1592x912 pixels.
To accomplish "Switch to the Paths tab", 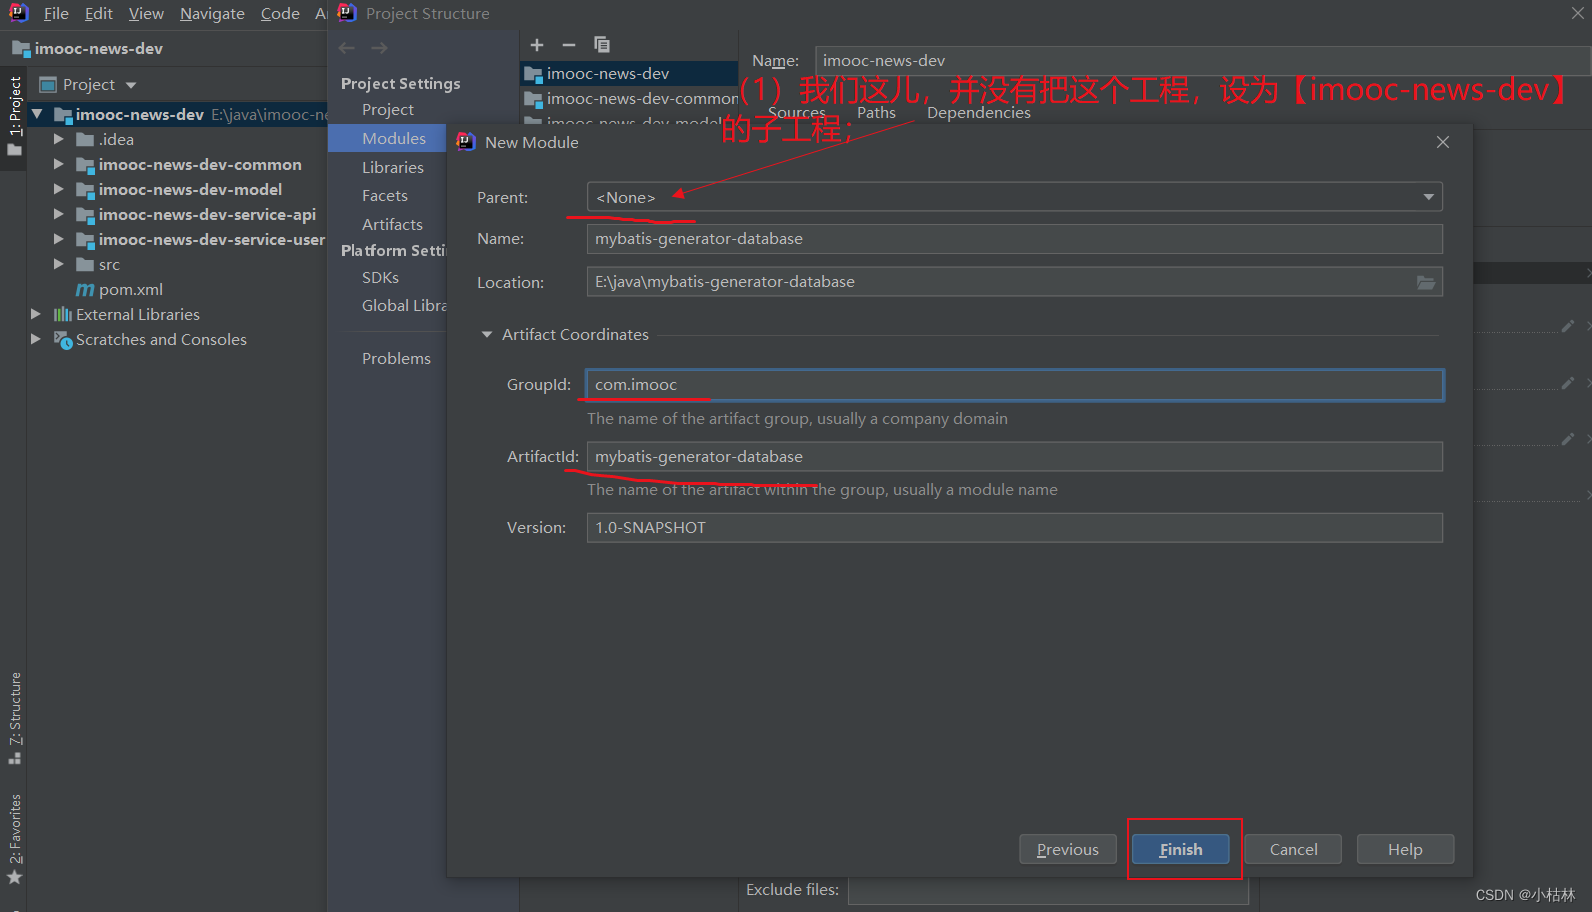I will pyautogui.click(x=876, y=113).
